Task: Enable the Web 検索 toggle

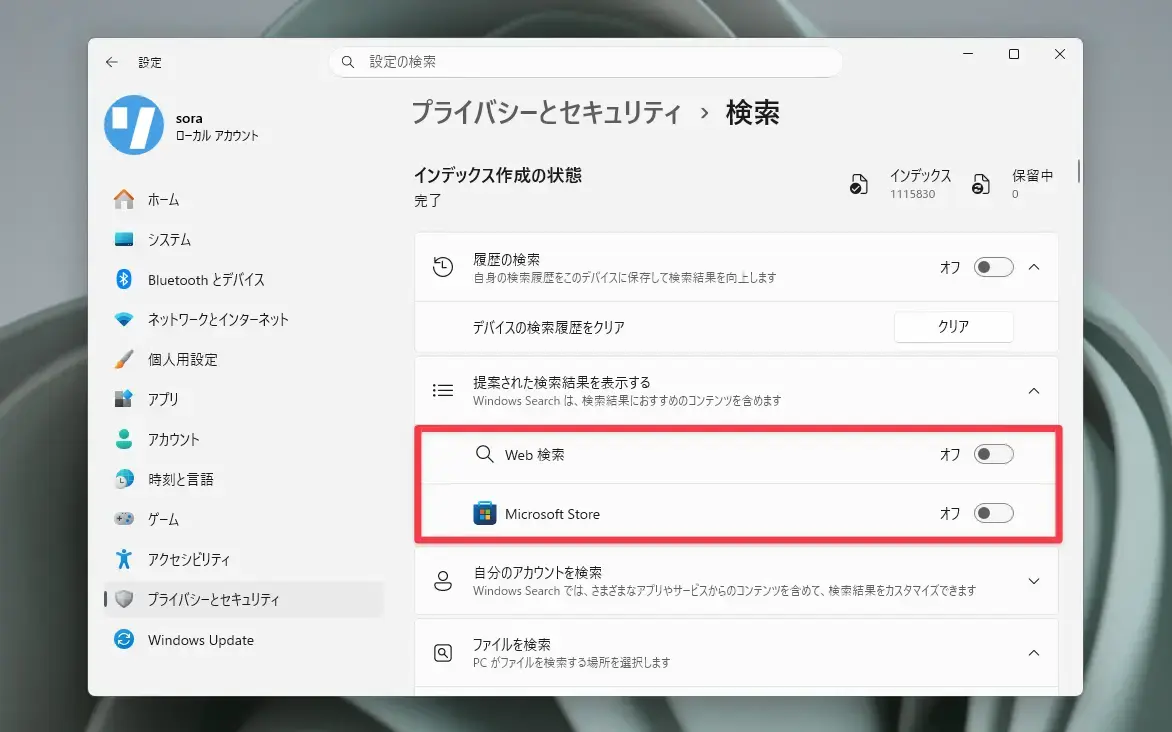Action: pos(993,454)
